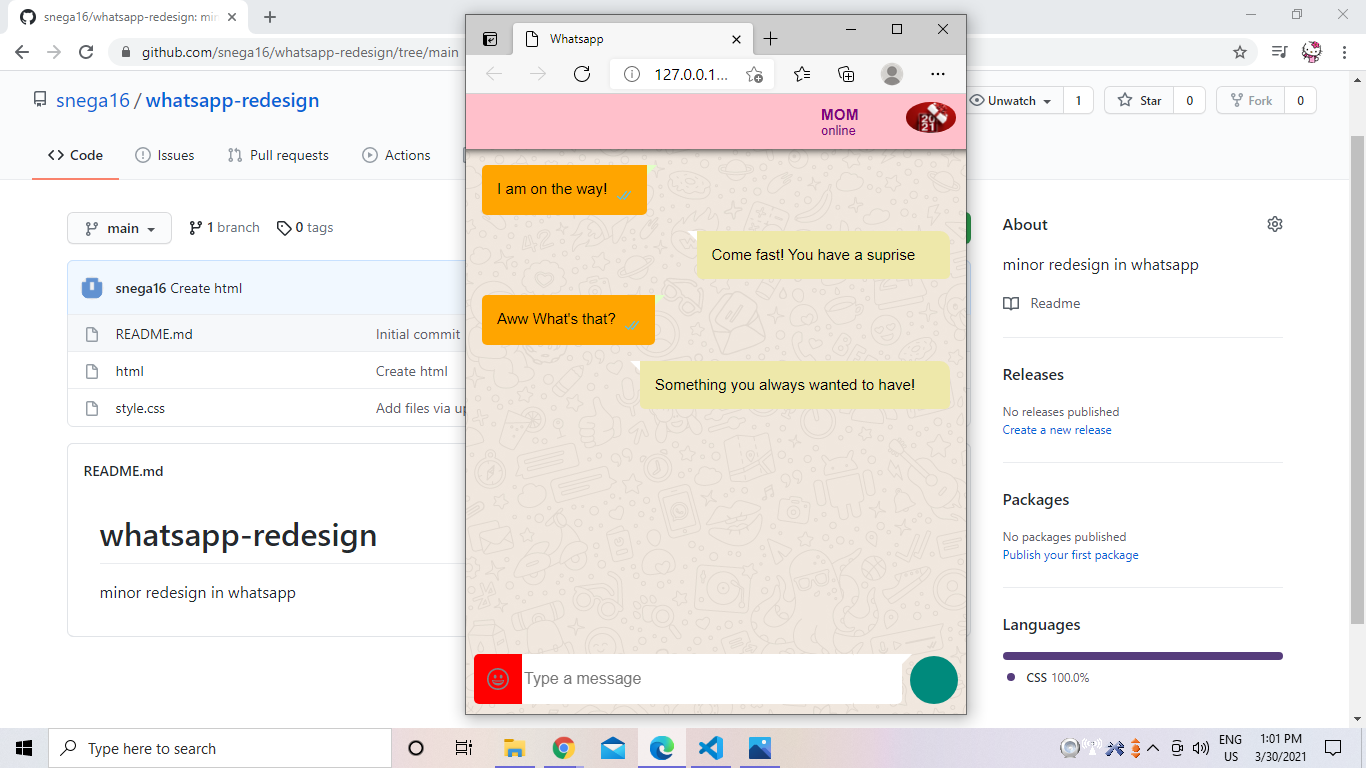Screen dimensions: 1366x768
Task: Open the Pull requests tab
Action: point(278,155)
